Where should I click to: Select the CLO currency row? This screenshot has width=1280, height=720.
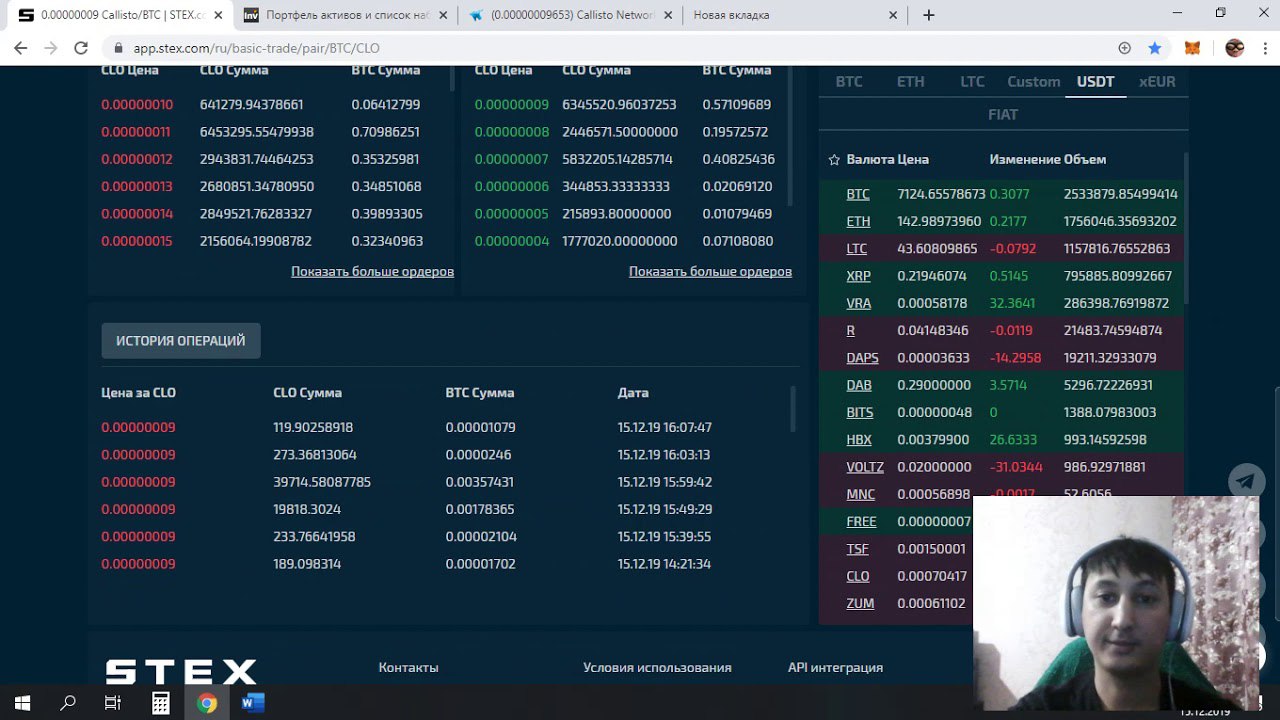click(896, 576)
